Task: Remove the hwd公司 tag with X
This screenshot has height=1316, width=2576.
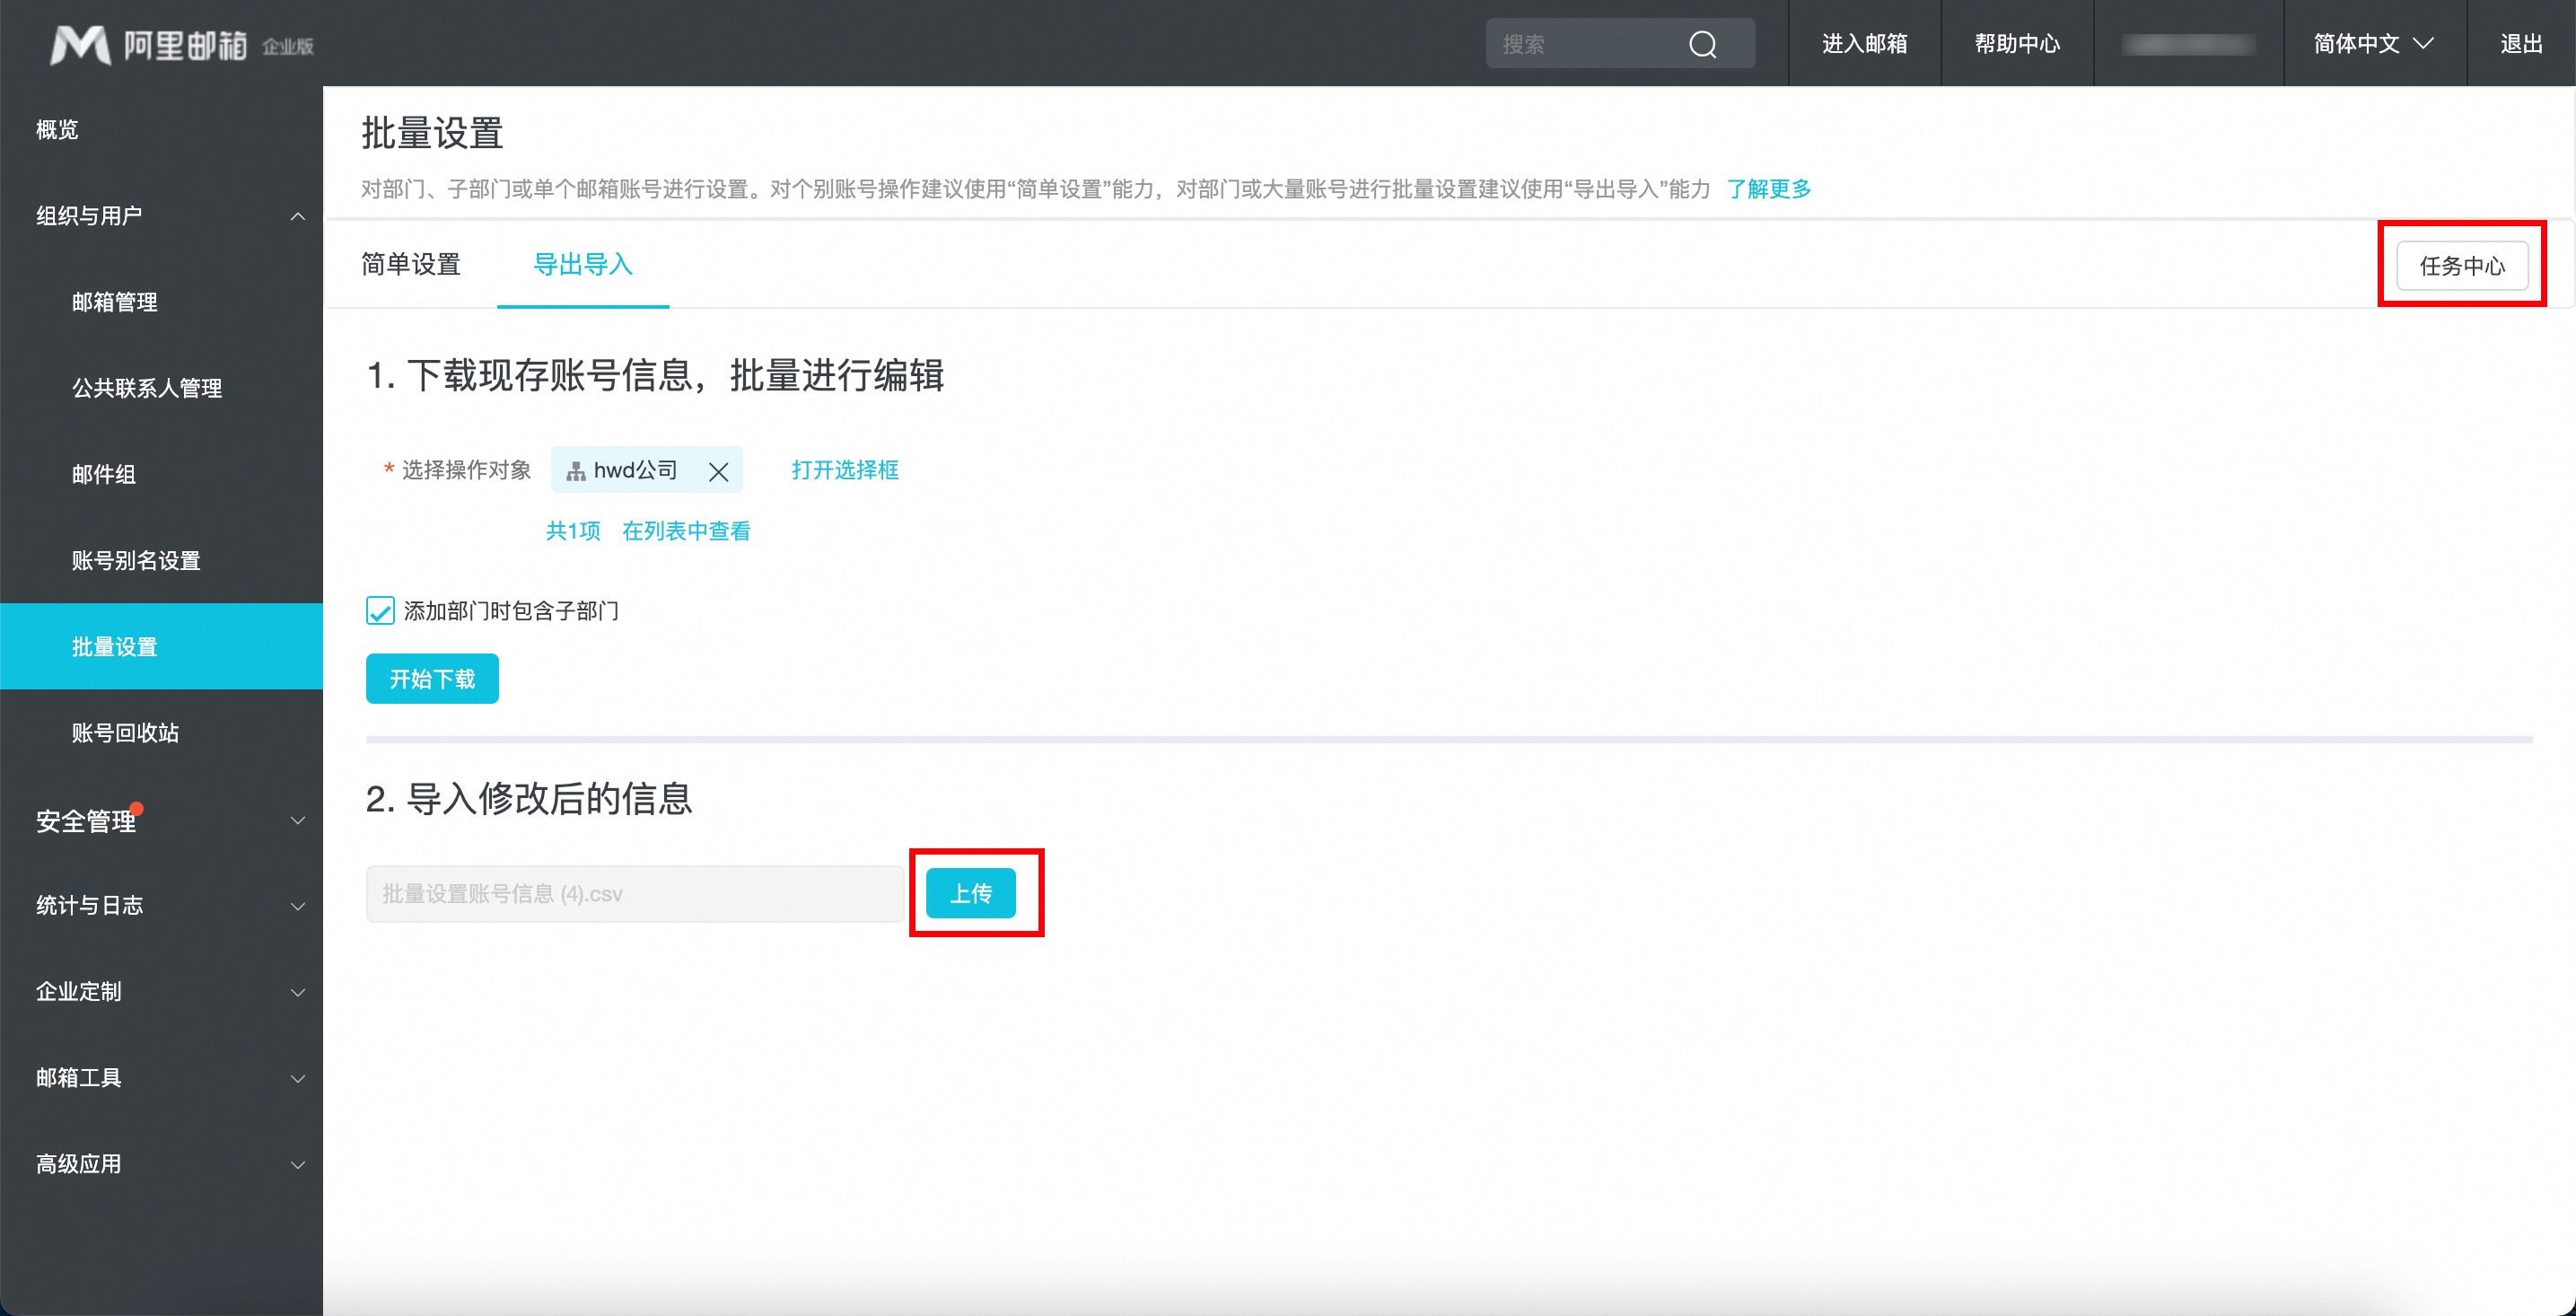Action: click(x=718, y=471)
